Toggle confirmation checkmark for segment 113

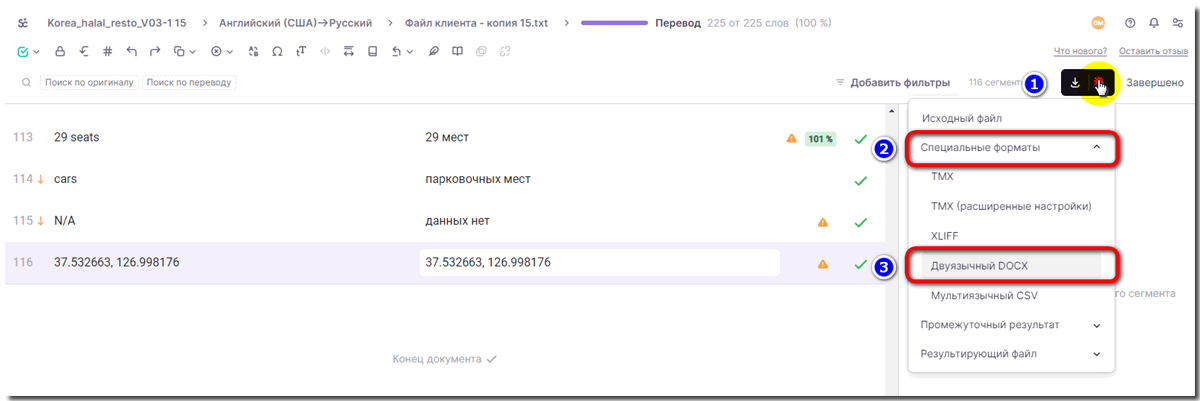tap(860, 139)
